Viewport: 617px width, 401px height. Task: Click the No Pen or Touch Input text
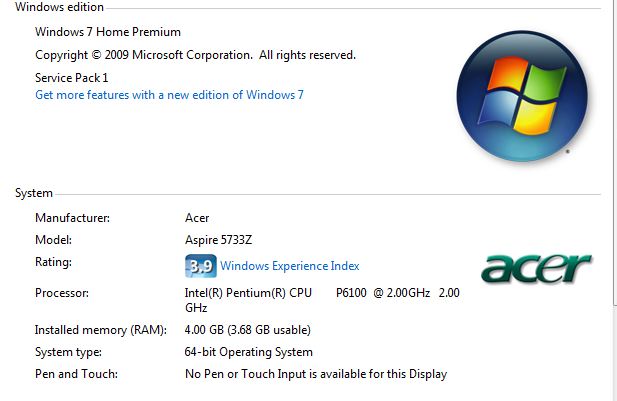[316, 374]
